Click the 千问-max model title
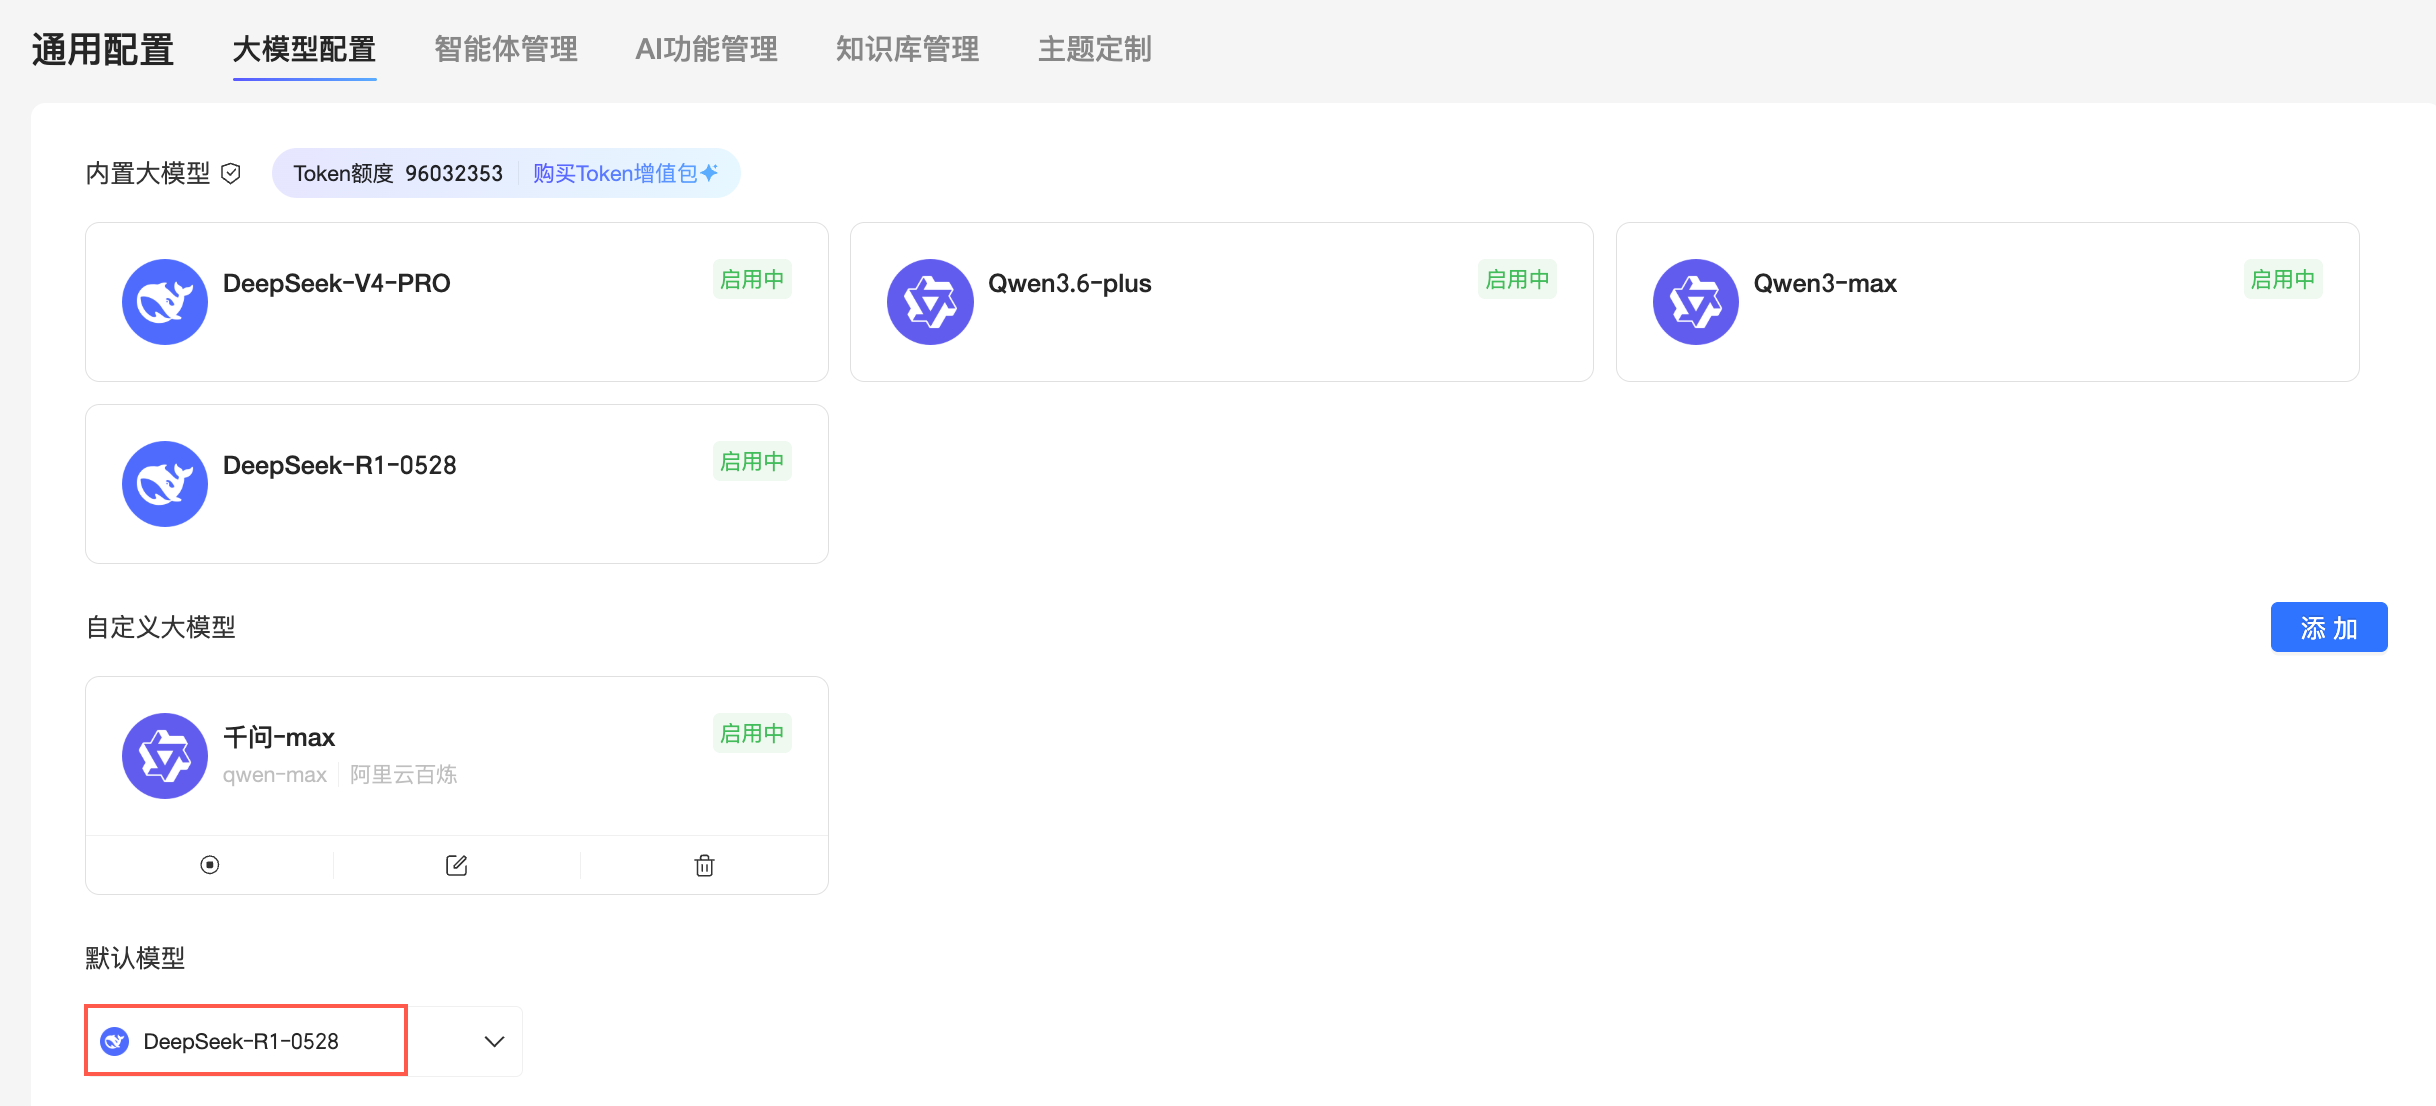The height and width of the screenshot is (1106, 2436). [279, 737]
